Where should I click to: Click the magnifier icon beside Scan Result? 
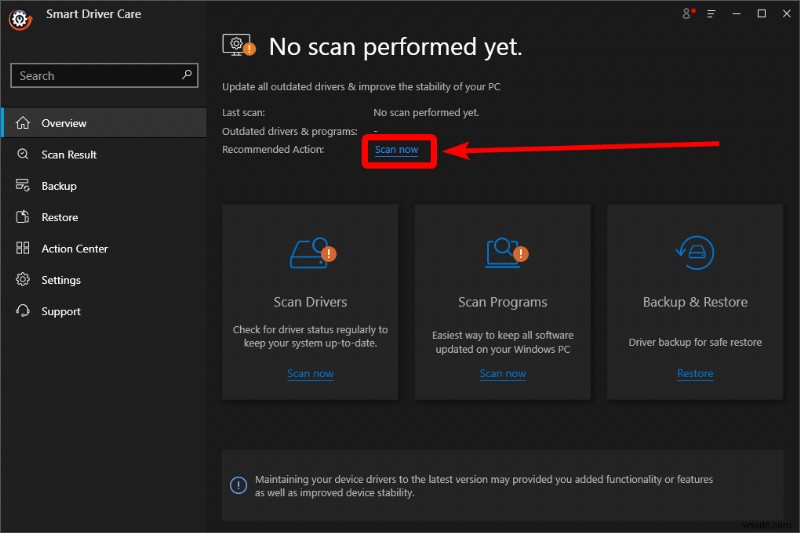(22, 154)
